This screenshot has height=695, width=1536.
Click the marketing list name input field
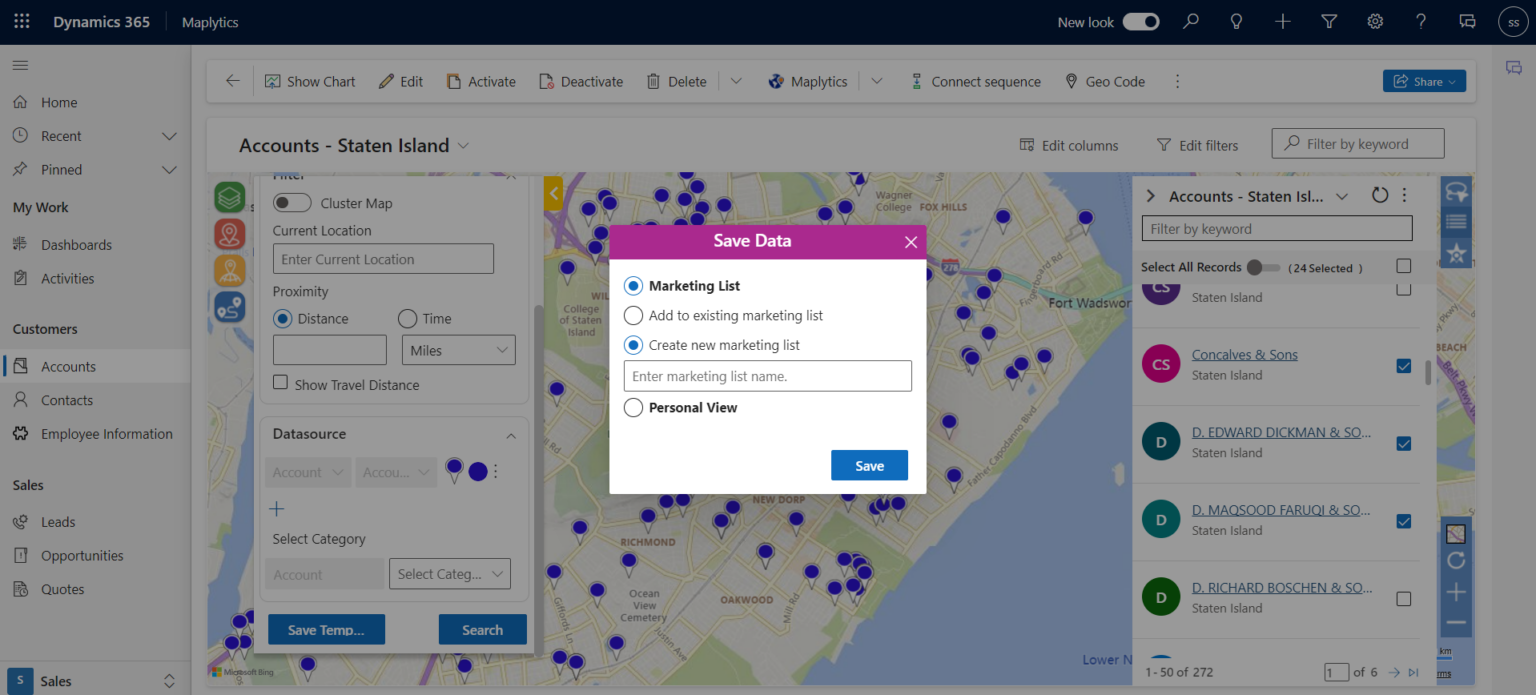[x=767, y=376]
